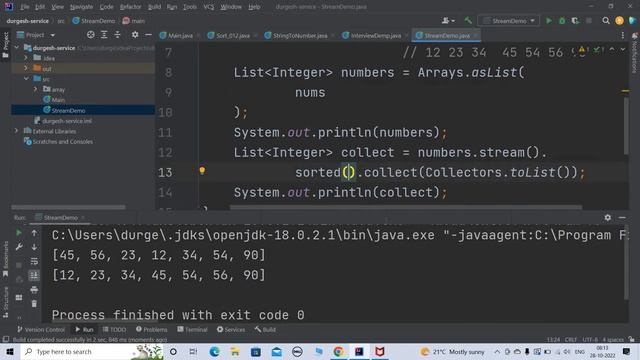Run StreamDemo with the green play icon
640x360 pixels.
pyautogui.click(x=549, y=20)
